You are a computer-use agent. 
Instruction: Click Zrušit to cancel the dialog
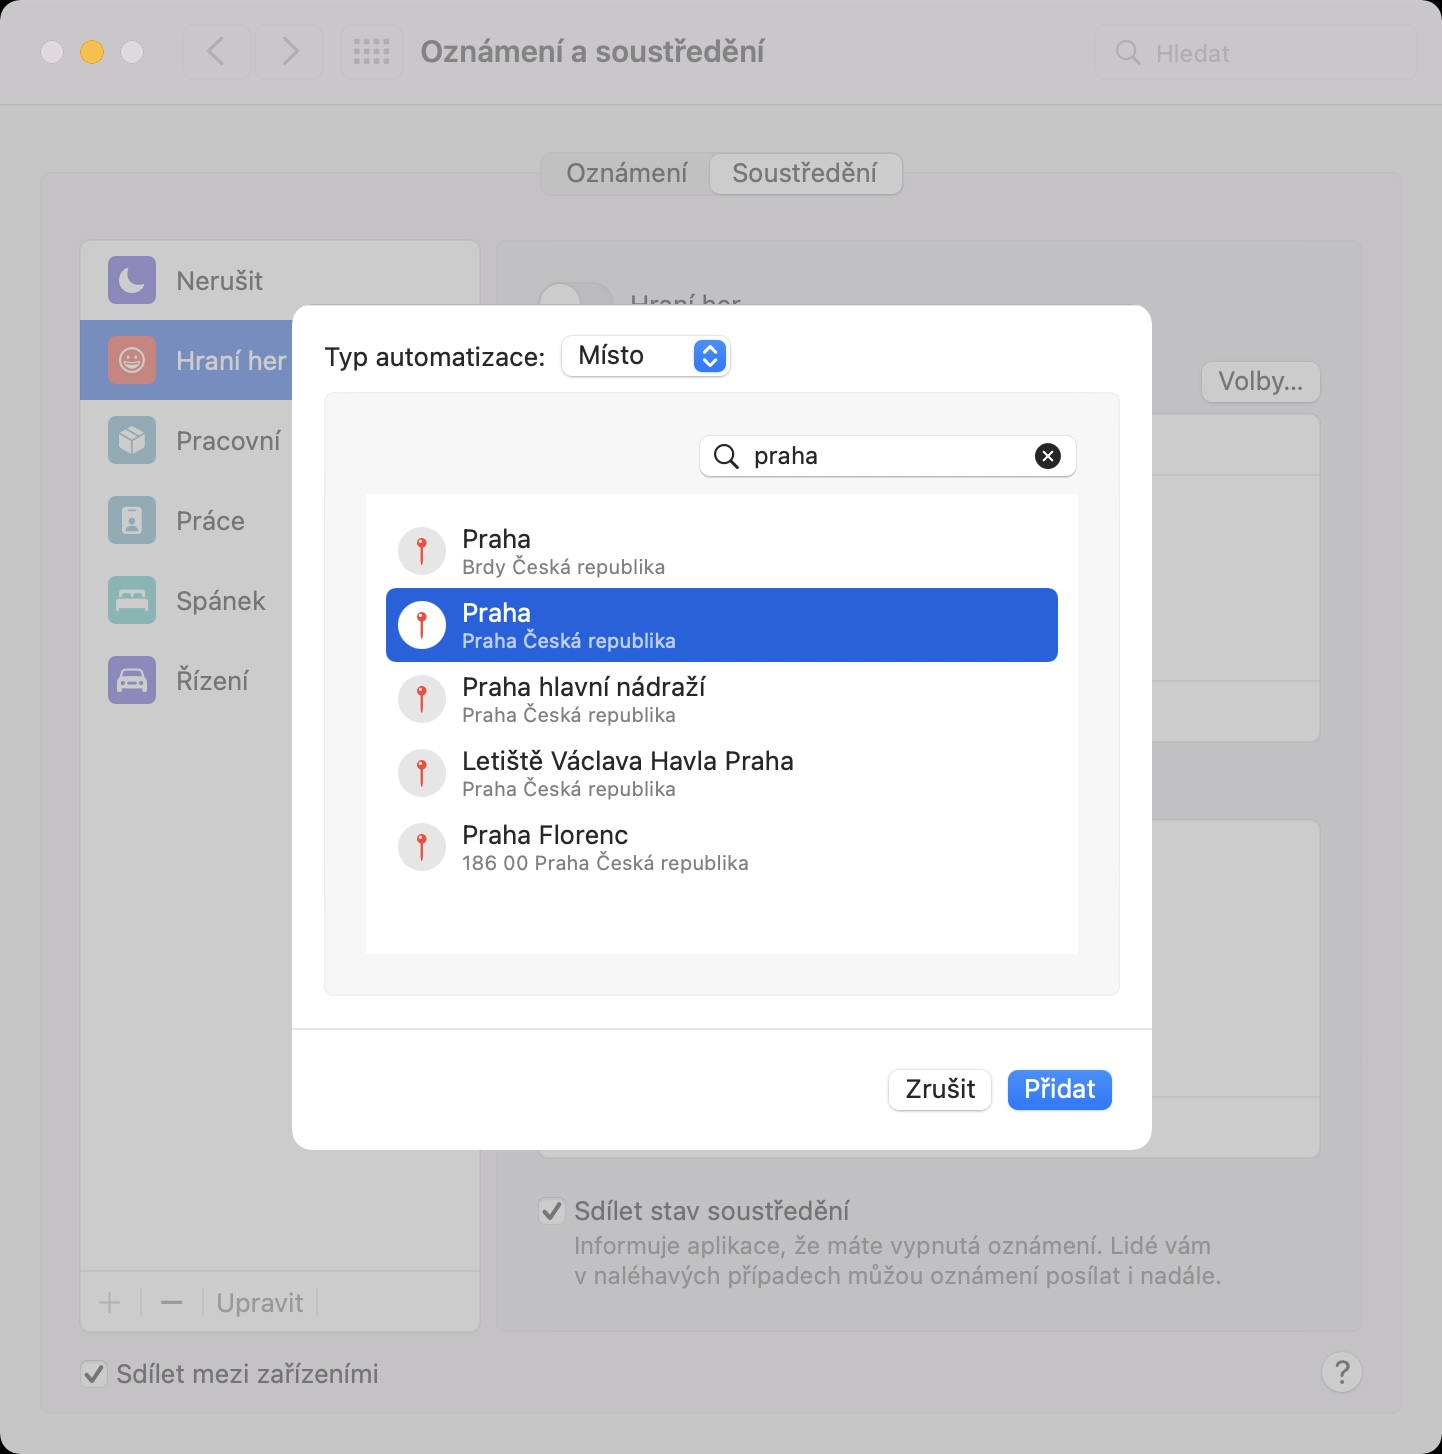pos(940,1089)
